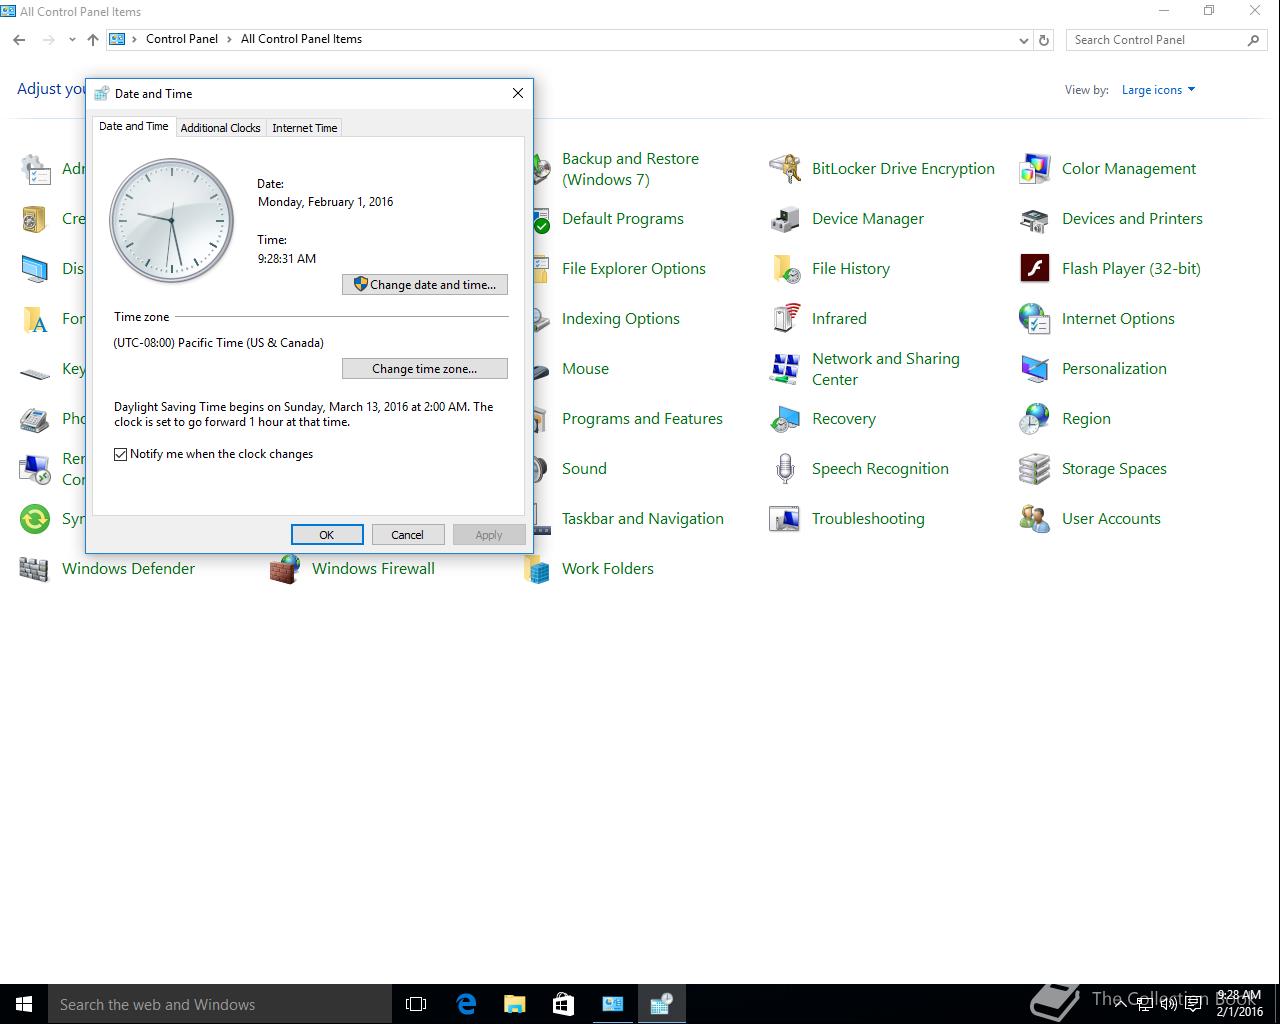Switch to the Internet Time tab
The width and height of the screenshot is (1280, 1024).
pos(304,128)
